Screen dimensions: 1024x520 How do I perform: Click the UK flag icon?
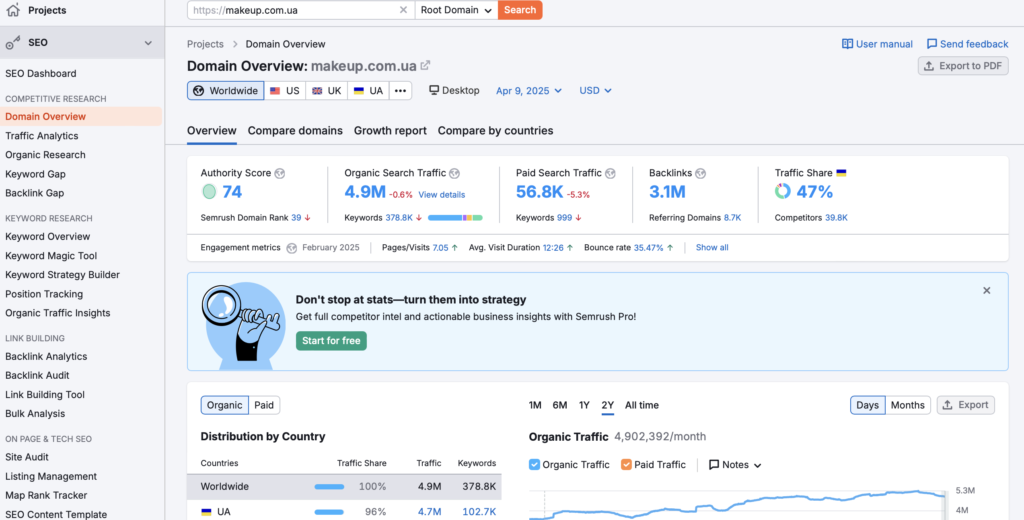317,91
